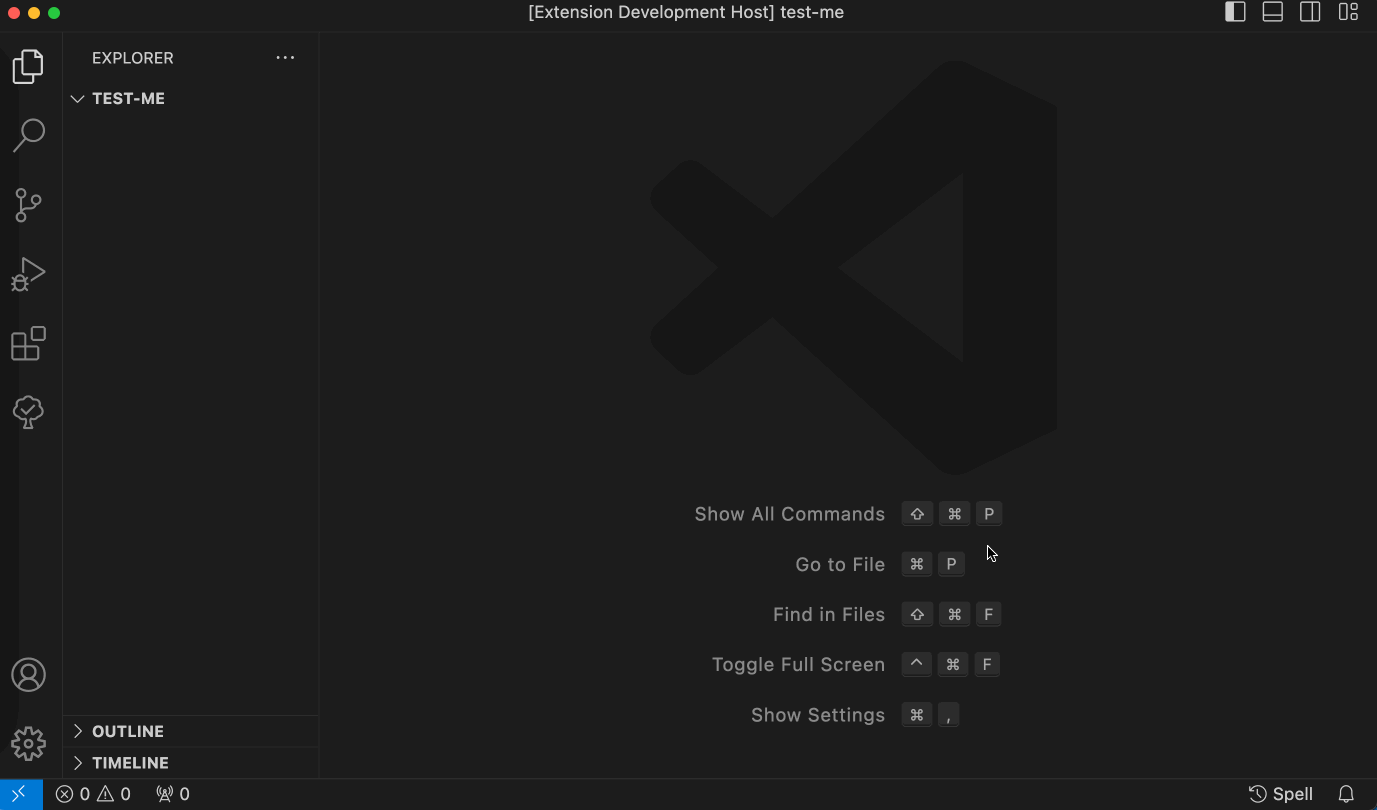Open the Accounts menu
The width and height of the screenshot is (1377, 810).
click(x=28, y=675)
